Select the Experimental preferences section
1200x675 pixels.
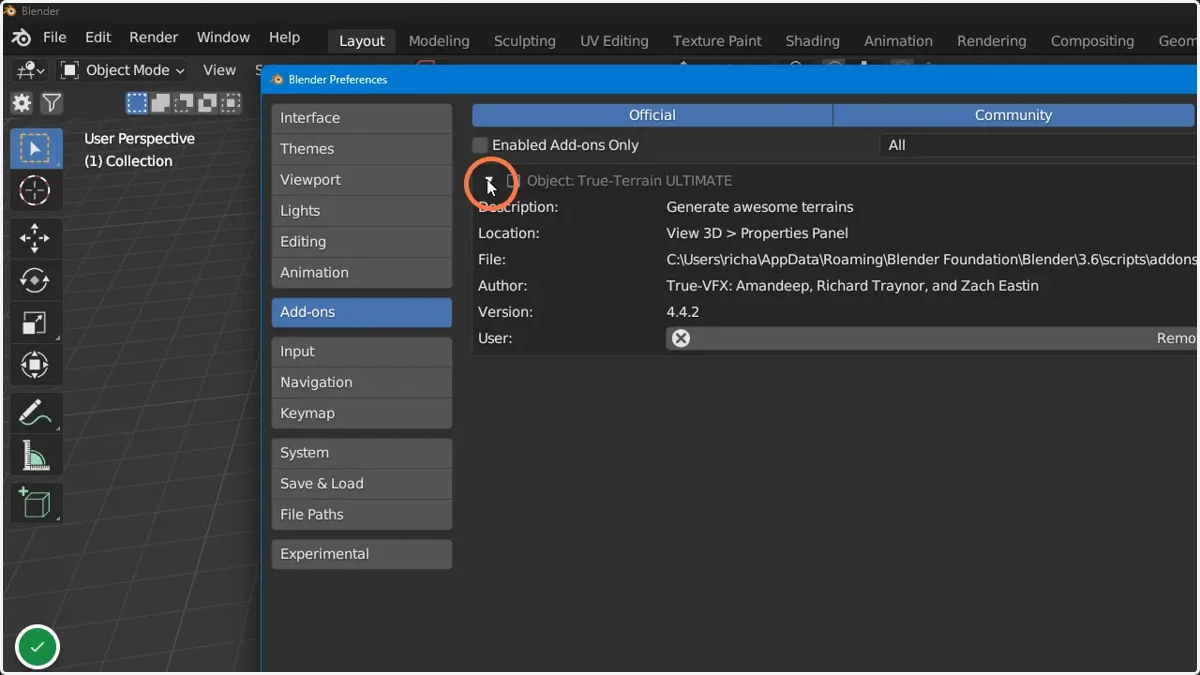(361, 554)
